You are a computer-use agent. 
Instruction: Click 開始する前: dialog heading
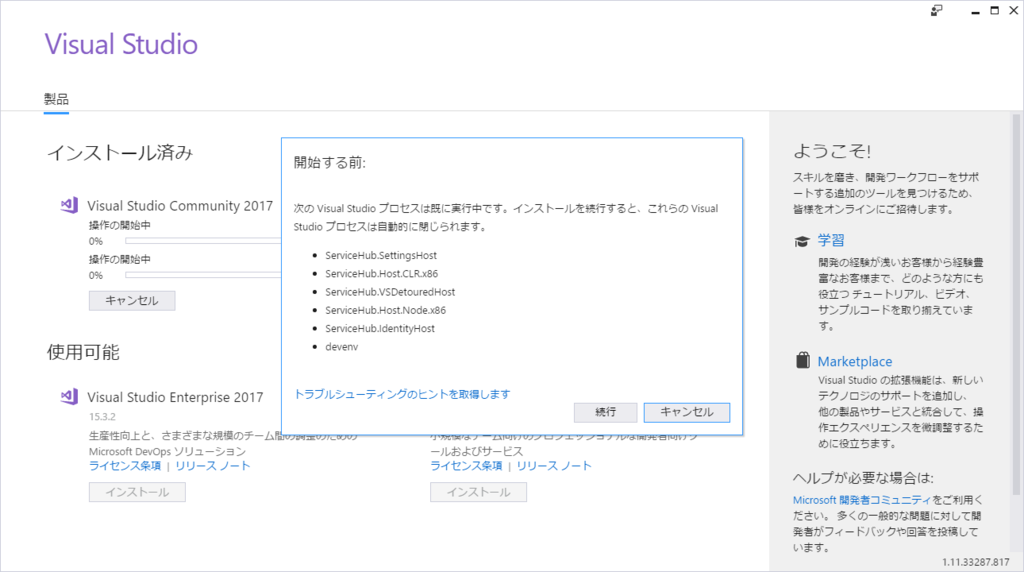pyautogui.click(x=330, y=163)
